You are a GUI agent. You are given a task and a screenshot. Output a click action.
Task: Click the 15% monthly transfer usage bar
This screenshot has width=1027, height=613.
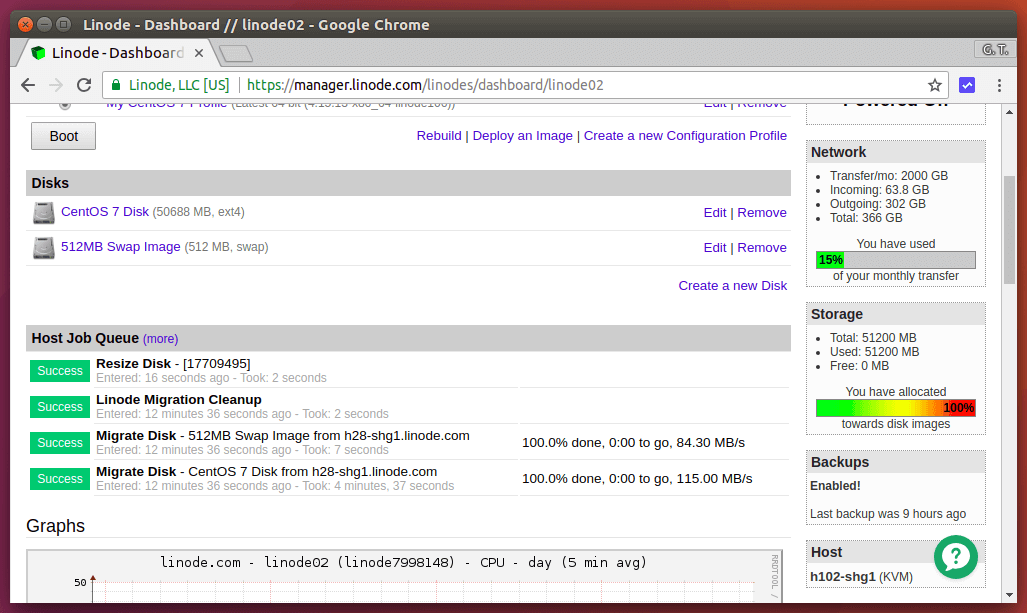pos(895,260)
